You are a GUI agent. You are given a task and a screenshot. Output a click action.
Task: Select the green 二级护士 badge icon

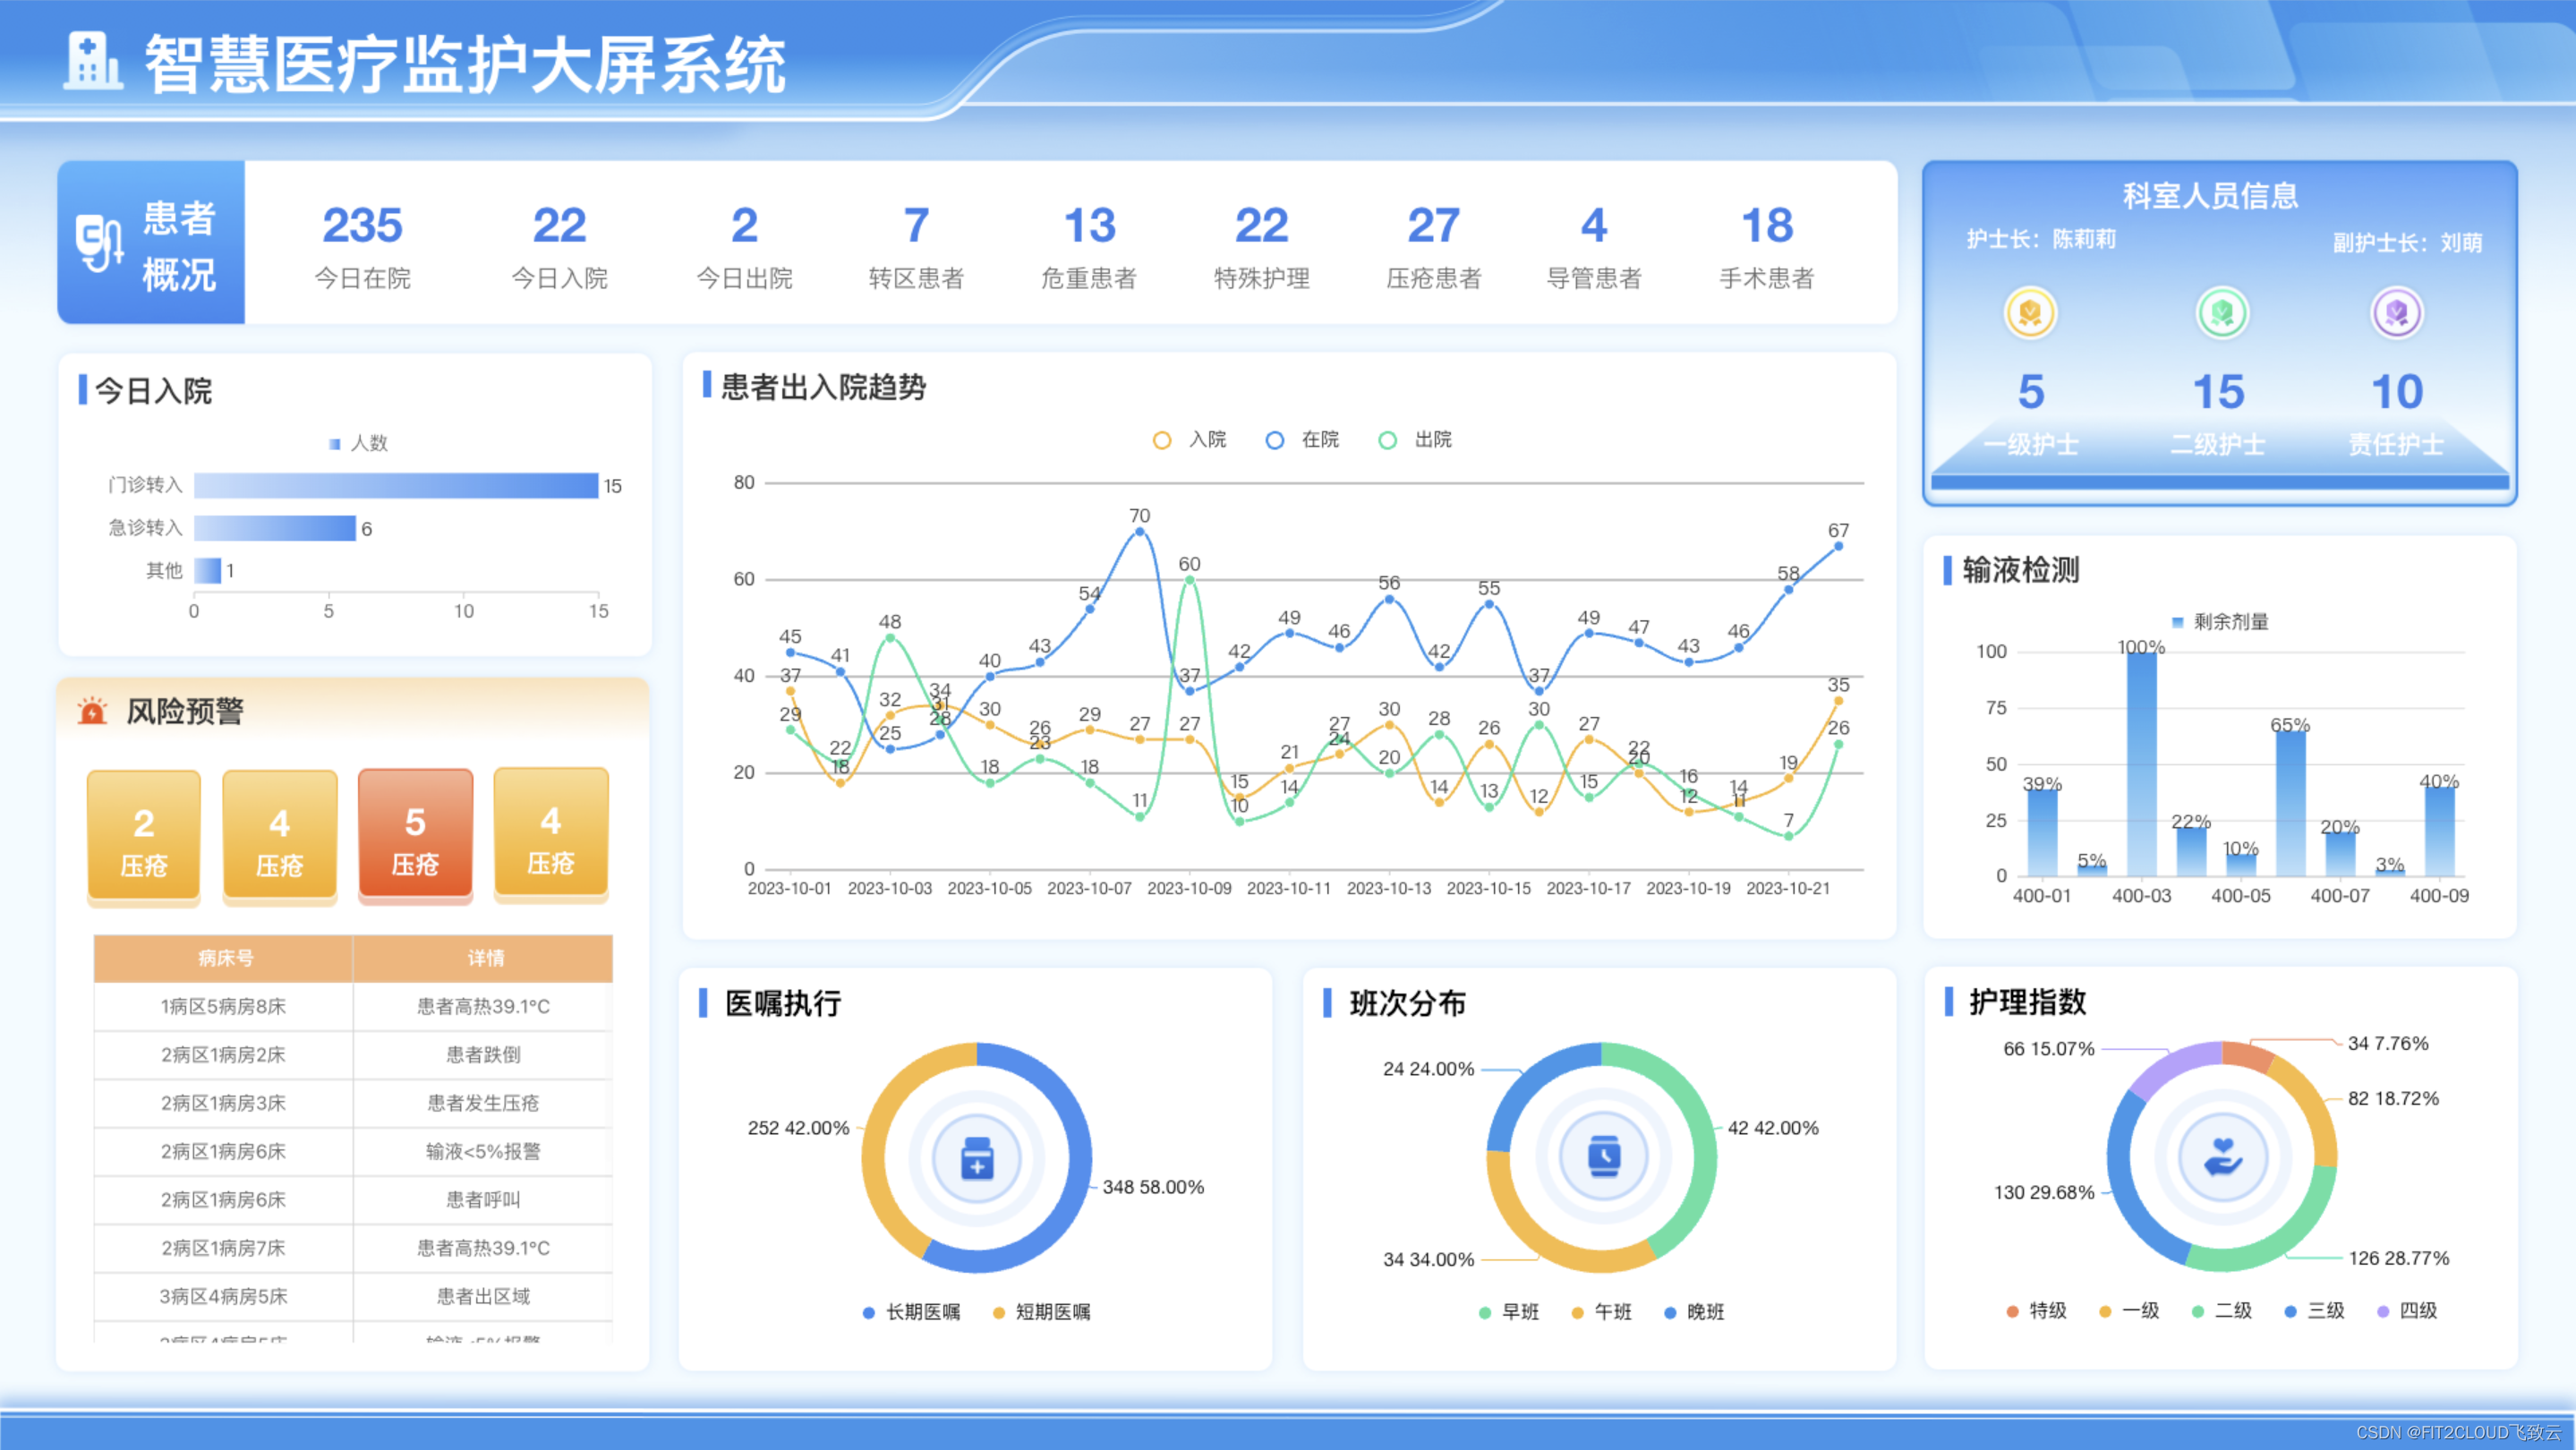coord(2220,313)
